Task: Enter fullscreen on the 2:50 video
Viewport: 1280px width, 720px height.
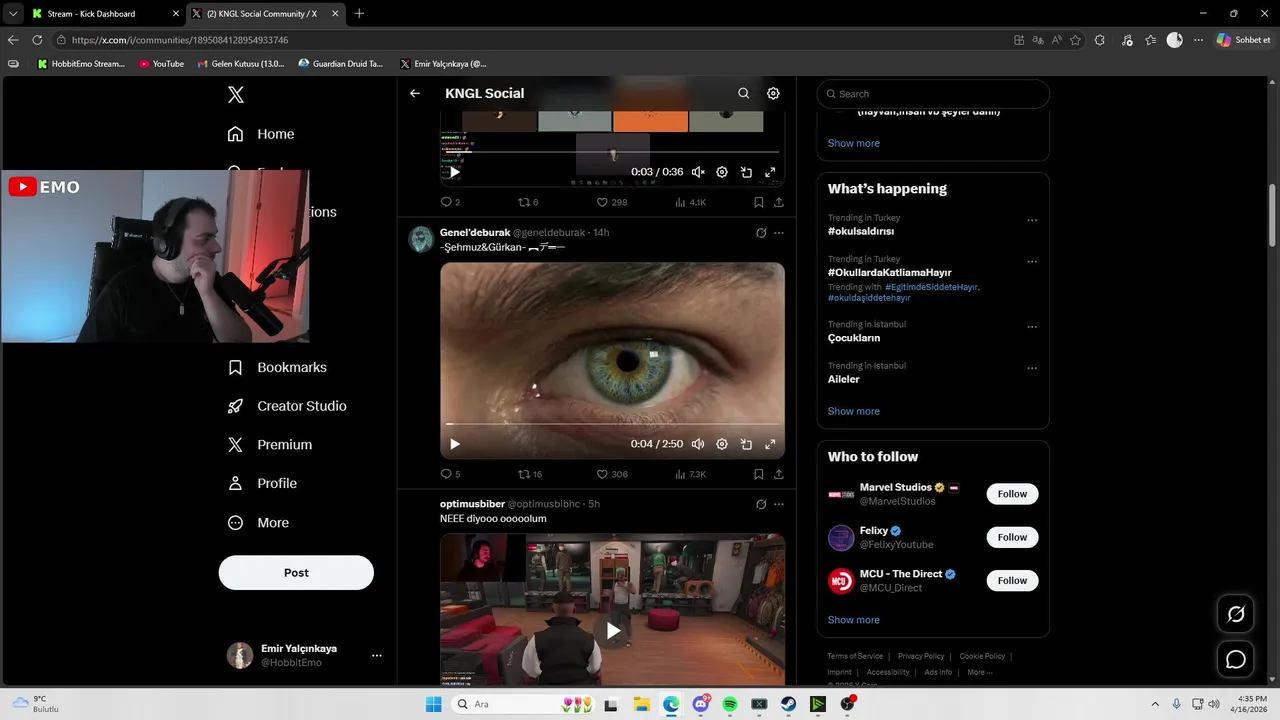Action: 770,444
